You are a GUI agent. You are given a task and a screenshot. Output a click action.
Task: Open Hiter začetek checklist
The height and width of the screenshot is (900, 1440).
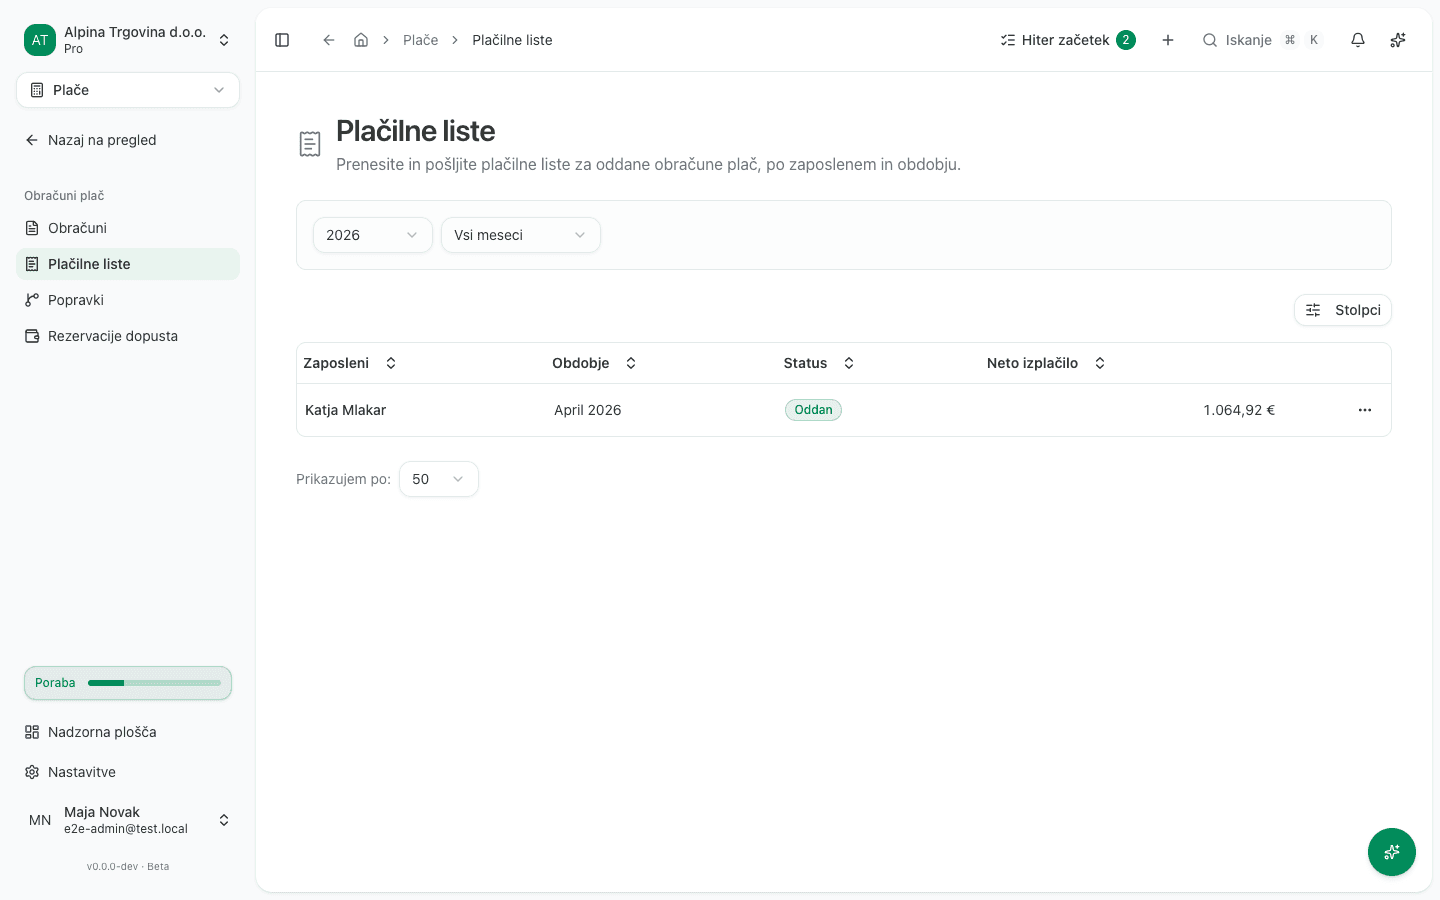tap(1068, 40)
